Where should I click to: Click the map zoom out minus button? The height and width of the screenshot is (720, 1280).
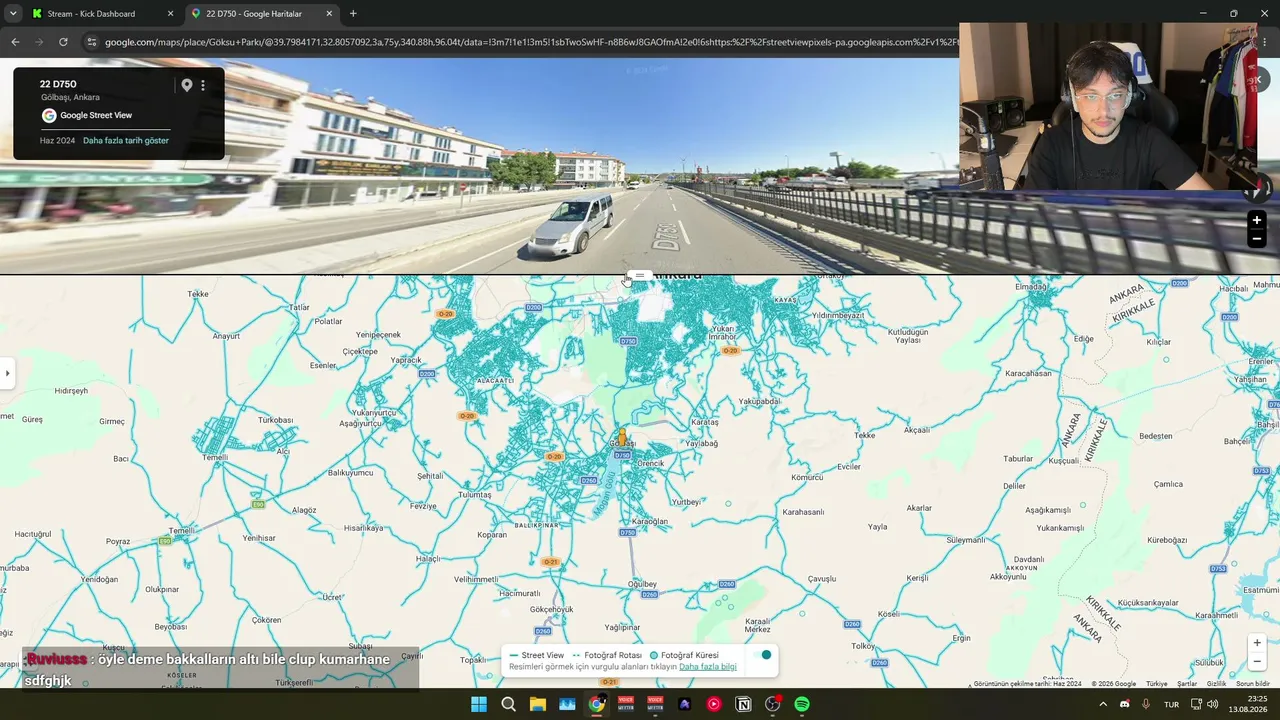click(x=1257, y=661)
